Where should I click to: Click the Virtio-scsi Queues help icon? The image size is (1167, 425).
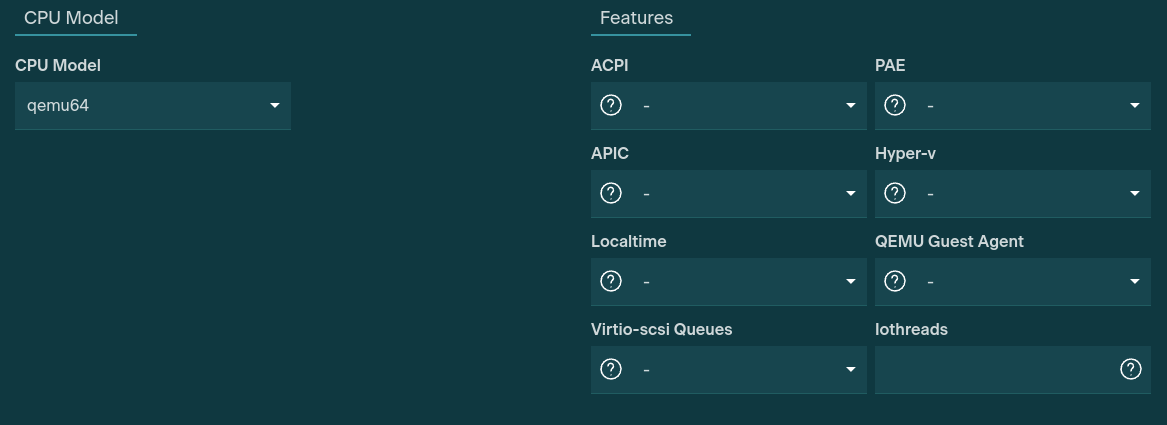611,369
